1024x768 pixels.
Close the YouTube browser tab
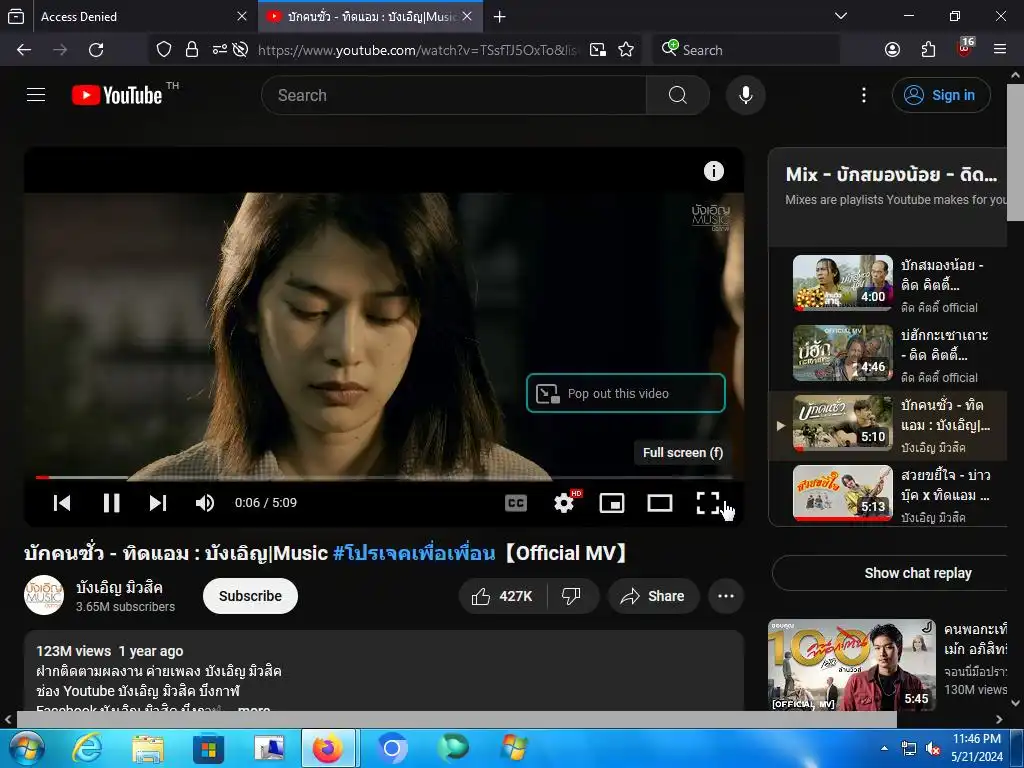click(467, 16)
